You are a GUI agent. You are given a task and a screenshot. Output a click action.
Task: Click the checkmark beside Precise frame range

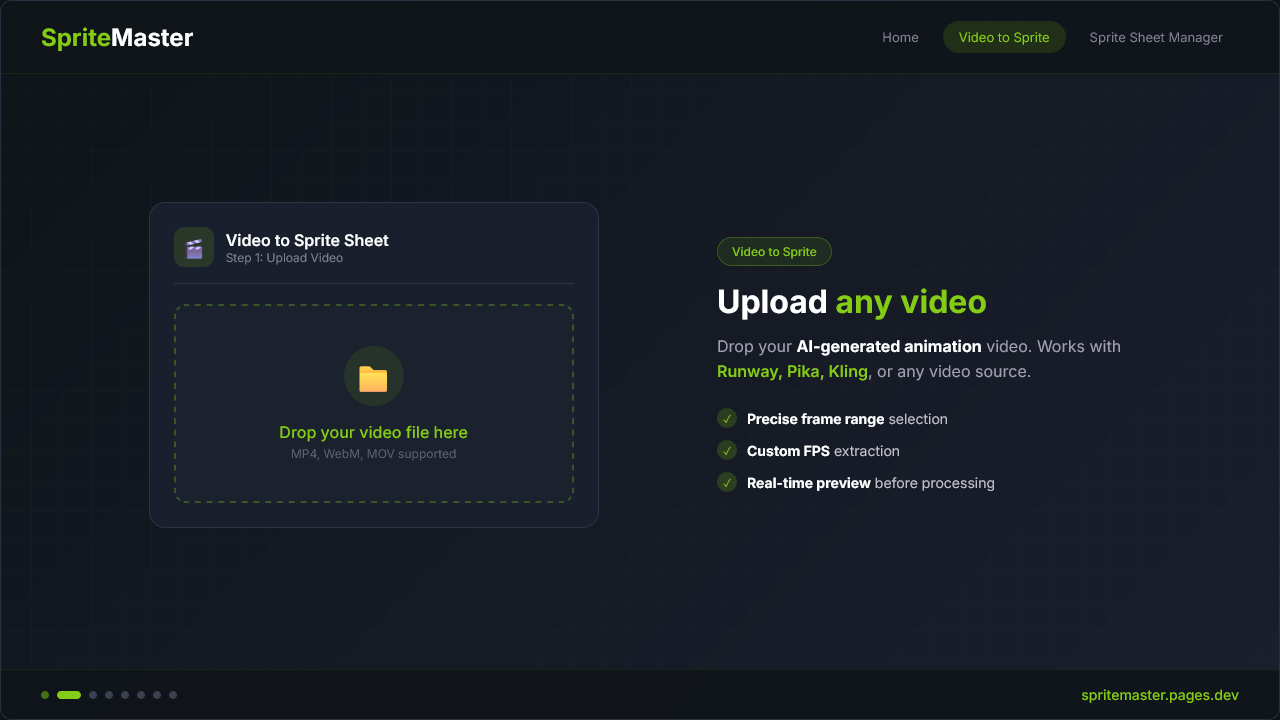727,418
